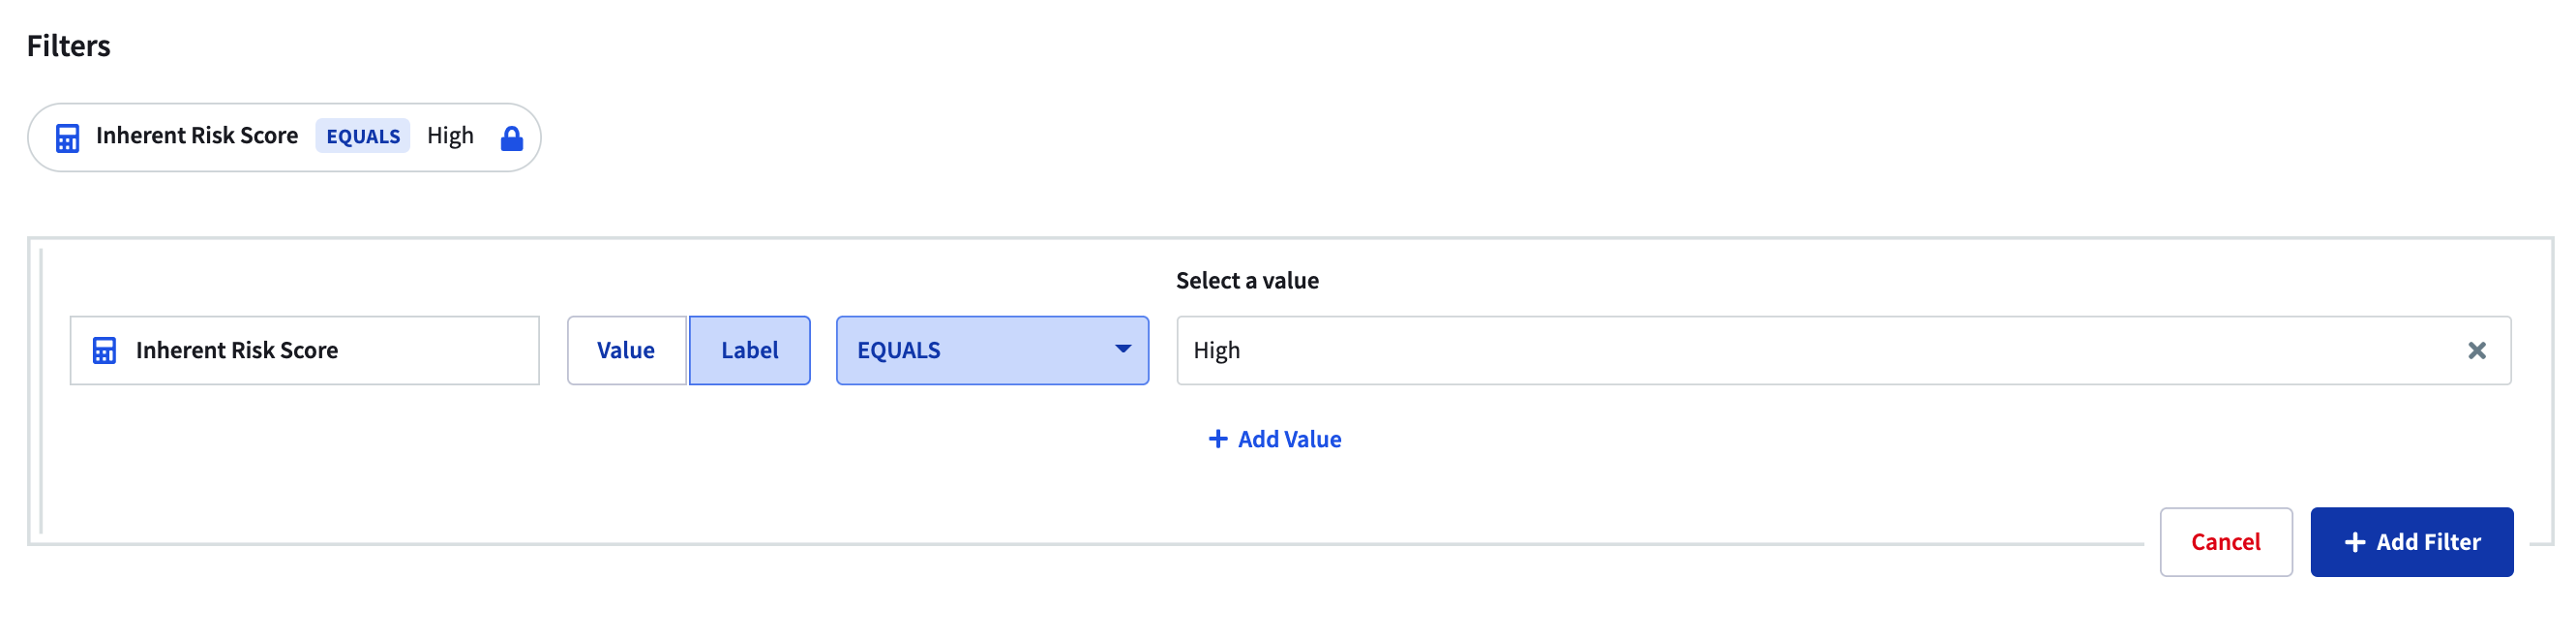This screenshot has width=2576, height=639.
Task: Click the lock icon on the filter chip
Action: [511, 138]
